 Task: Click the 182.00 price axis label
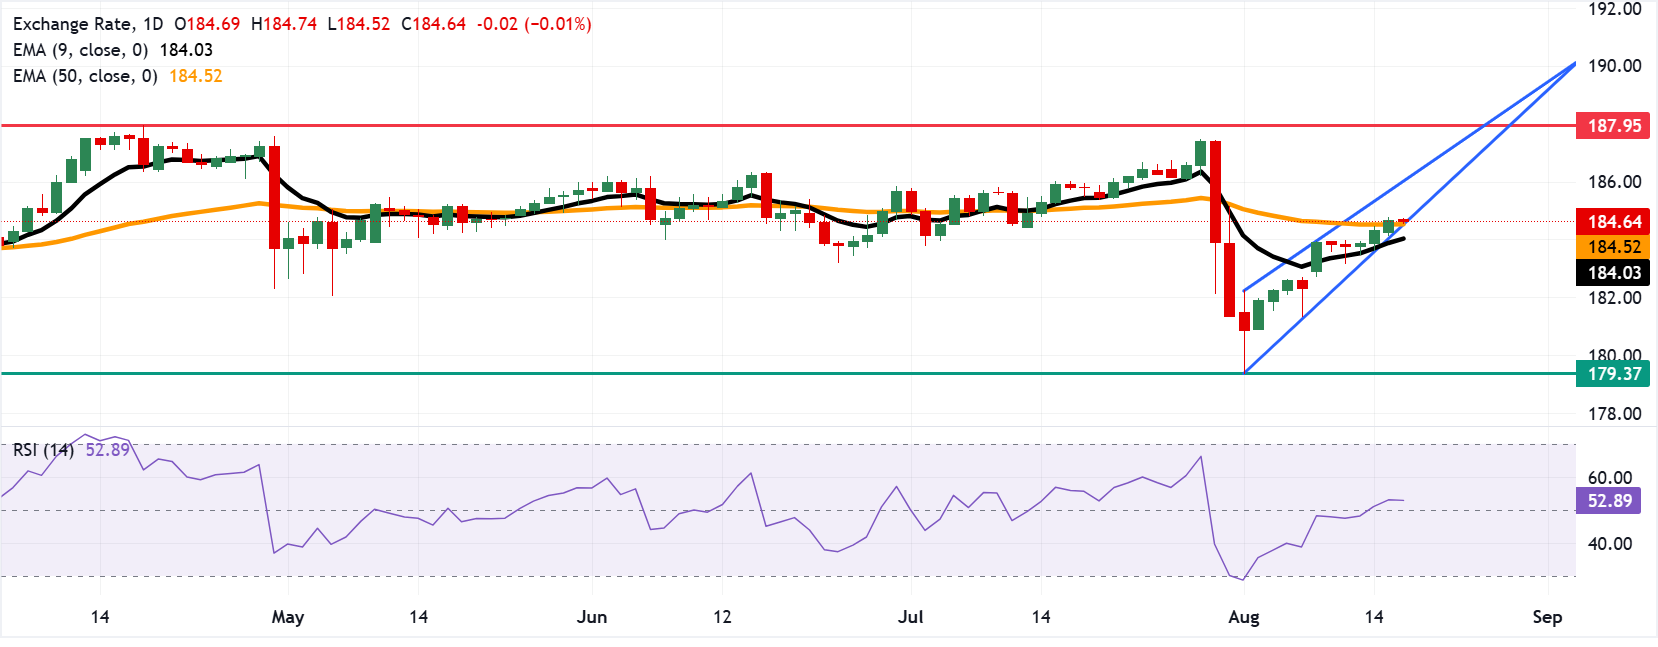[x=1615, y=298]
